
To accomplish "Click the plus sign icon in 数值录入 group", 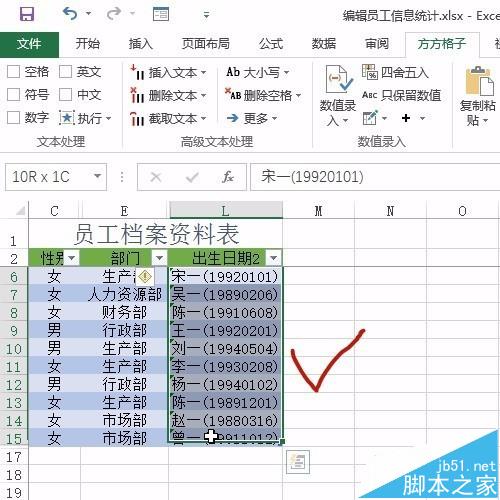I will [406, 118].
